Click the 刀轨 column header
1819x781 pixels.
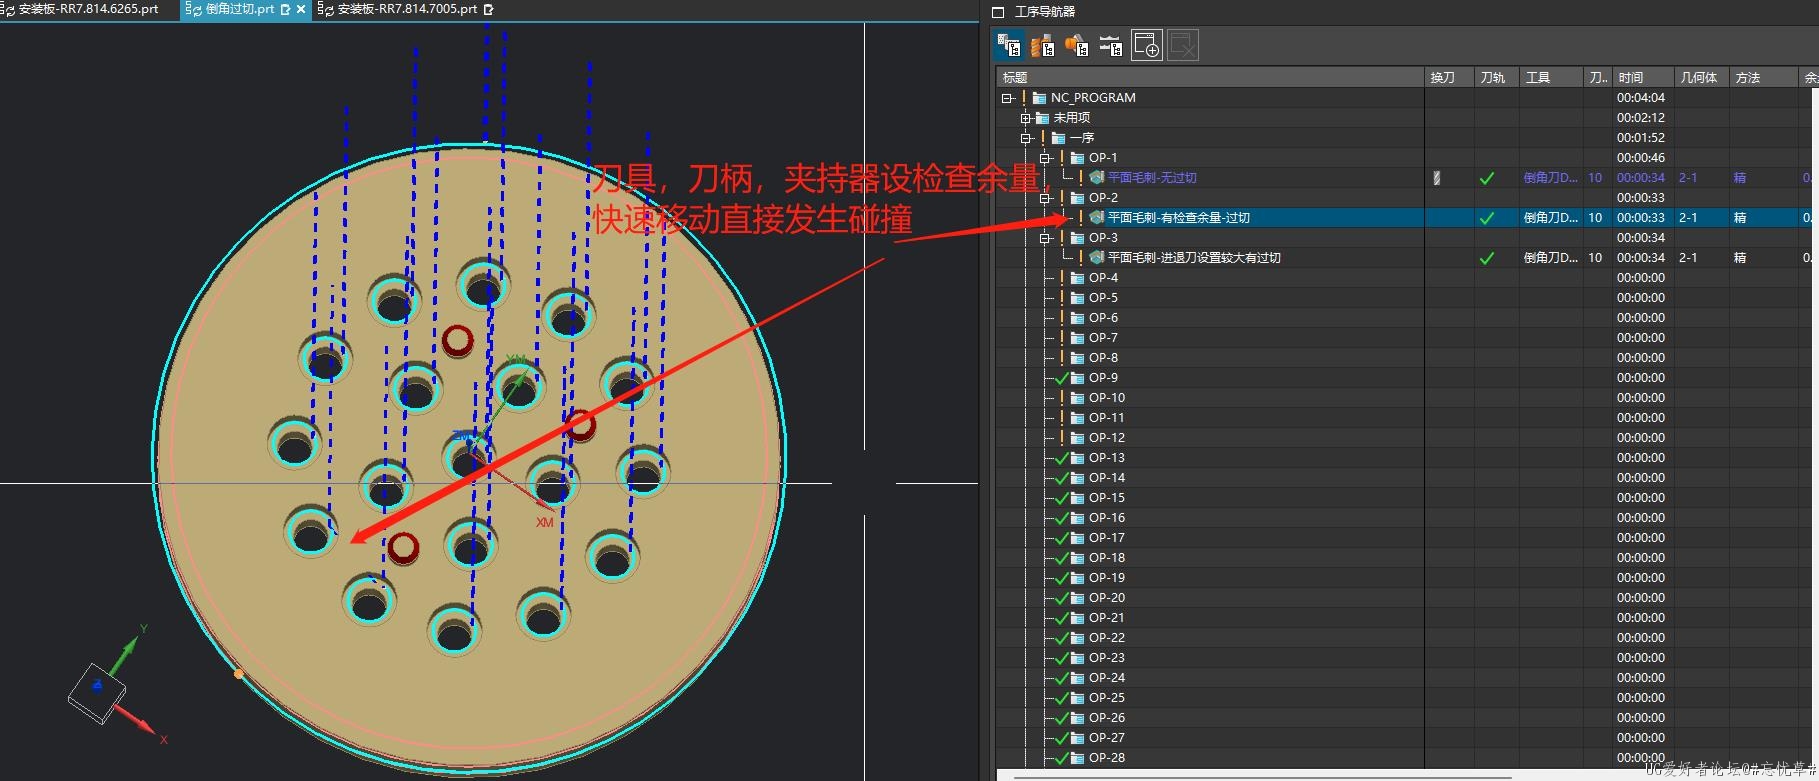click(1497, 77)
